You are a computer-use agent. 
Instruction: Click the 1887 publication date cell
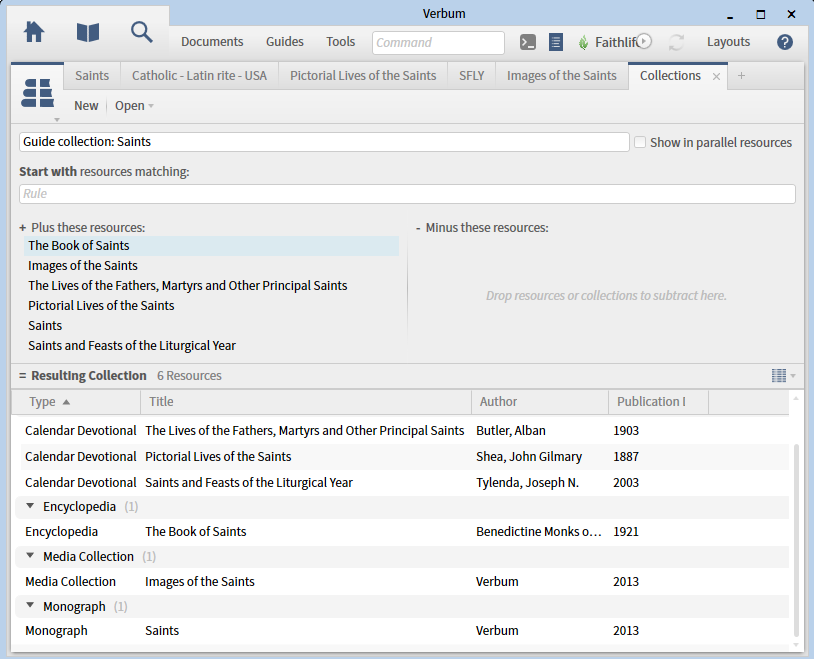(x=626, y=456)
